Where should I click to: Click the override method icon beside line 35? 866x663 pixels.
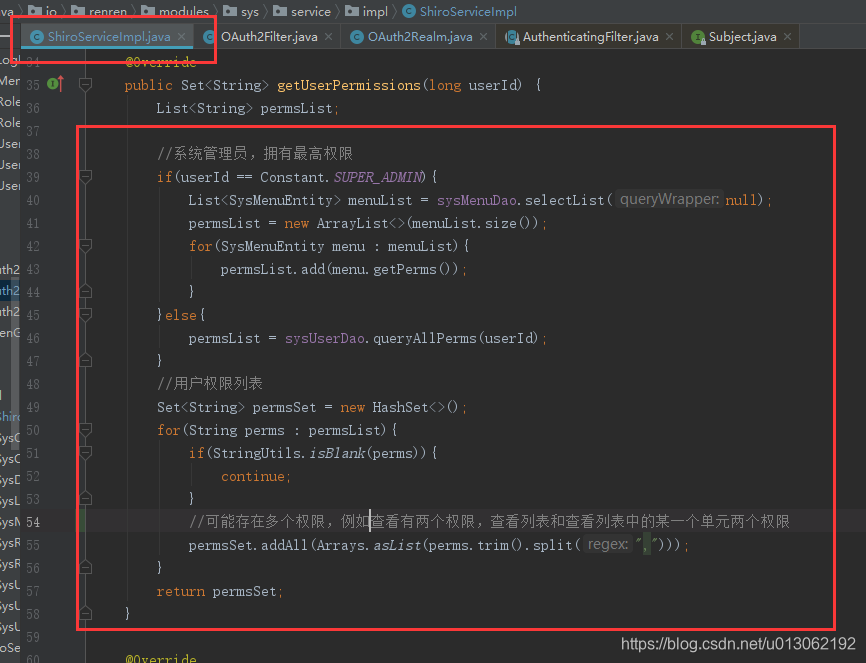click(x=56, y=85)
